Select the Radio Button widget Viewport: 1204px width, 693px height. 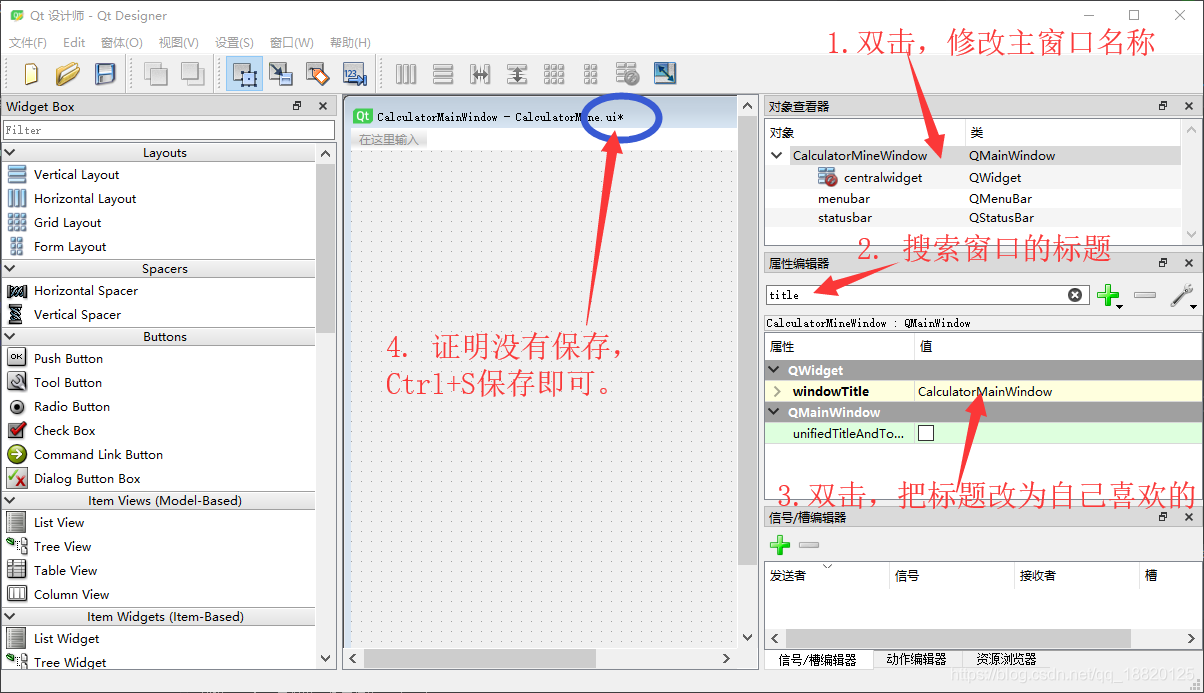(71, 407)
